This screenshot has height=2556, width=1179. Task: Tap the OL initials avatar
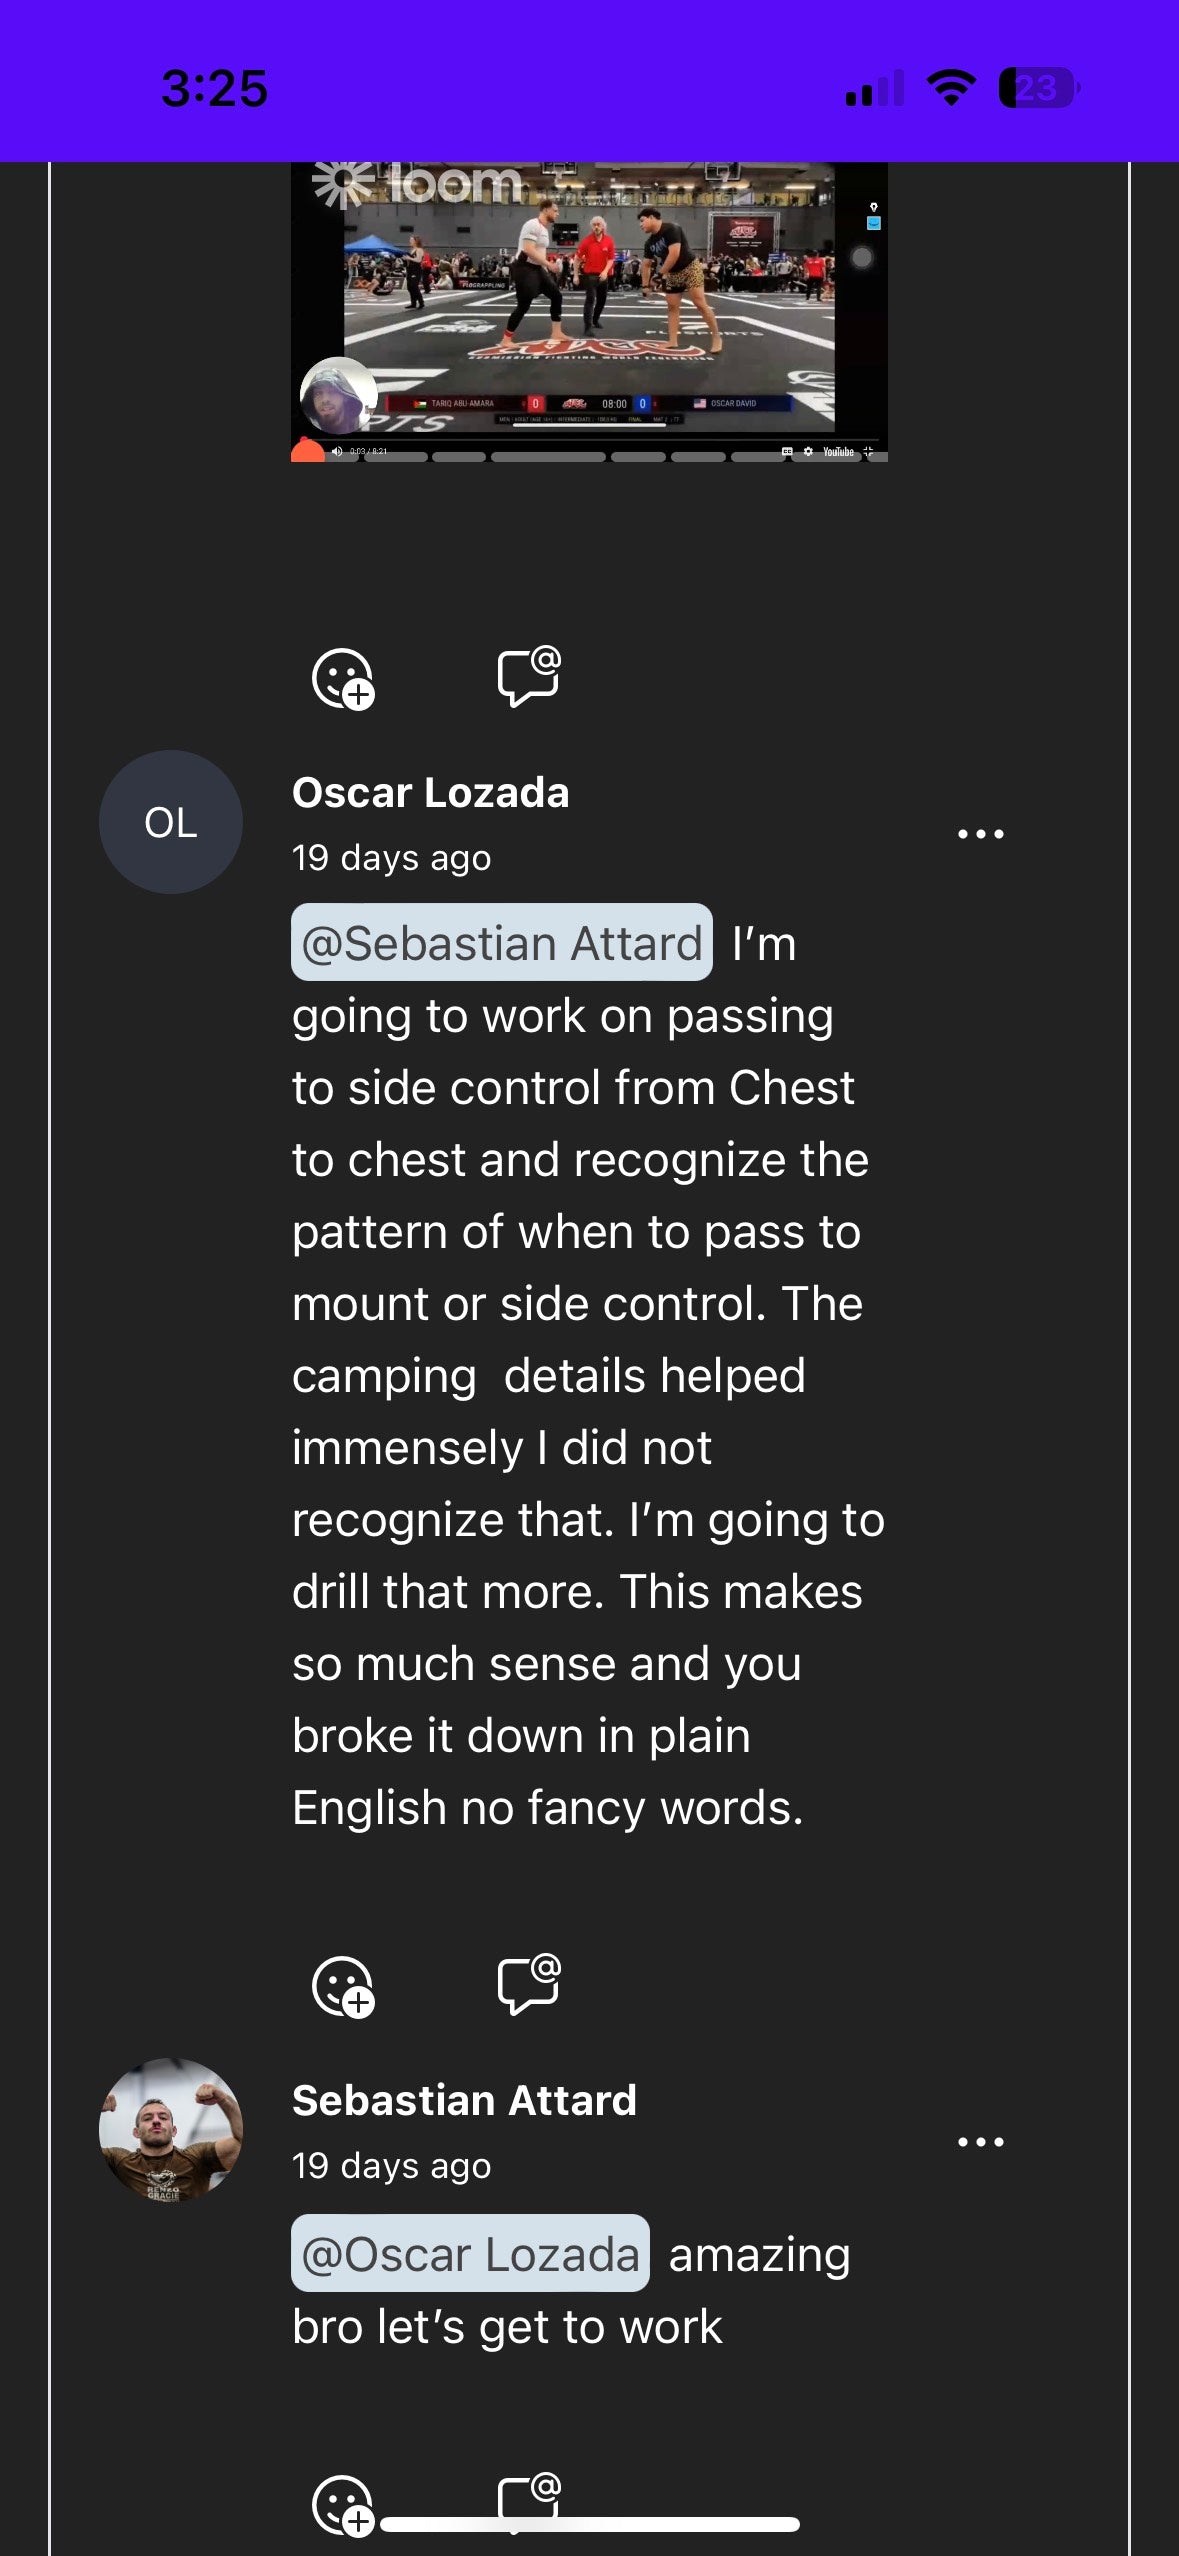click(x=171, y=822)
